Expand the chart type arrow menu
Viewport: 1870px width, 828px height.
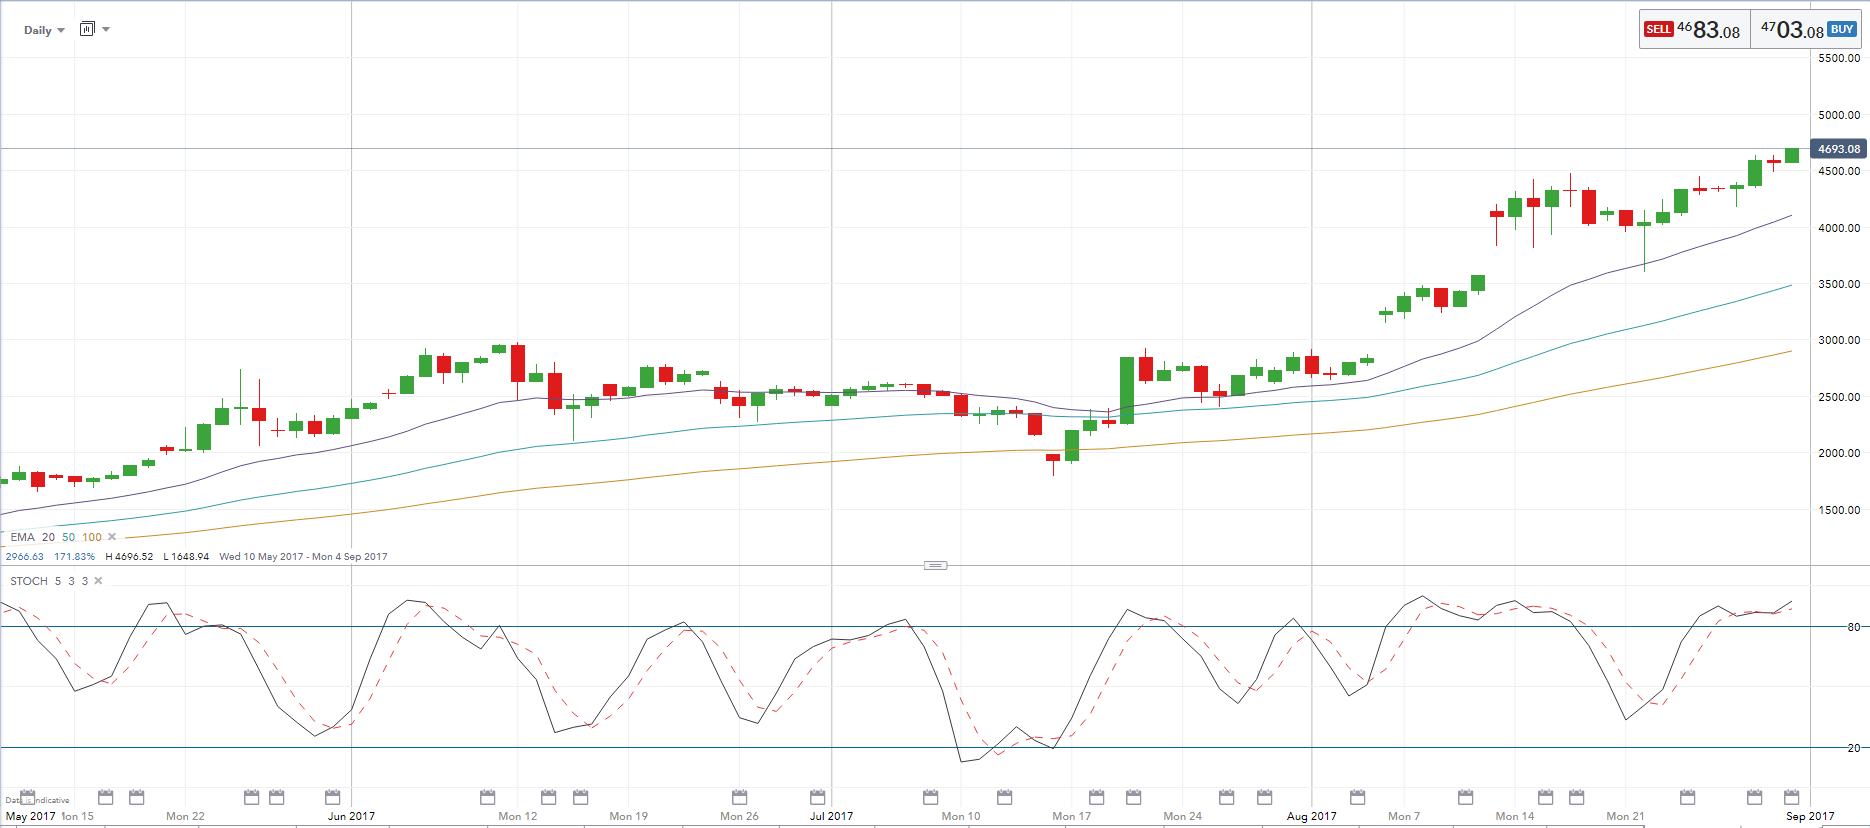pyautogui.click(x=106, y=29)
